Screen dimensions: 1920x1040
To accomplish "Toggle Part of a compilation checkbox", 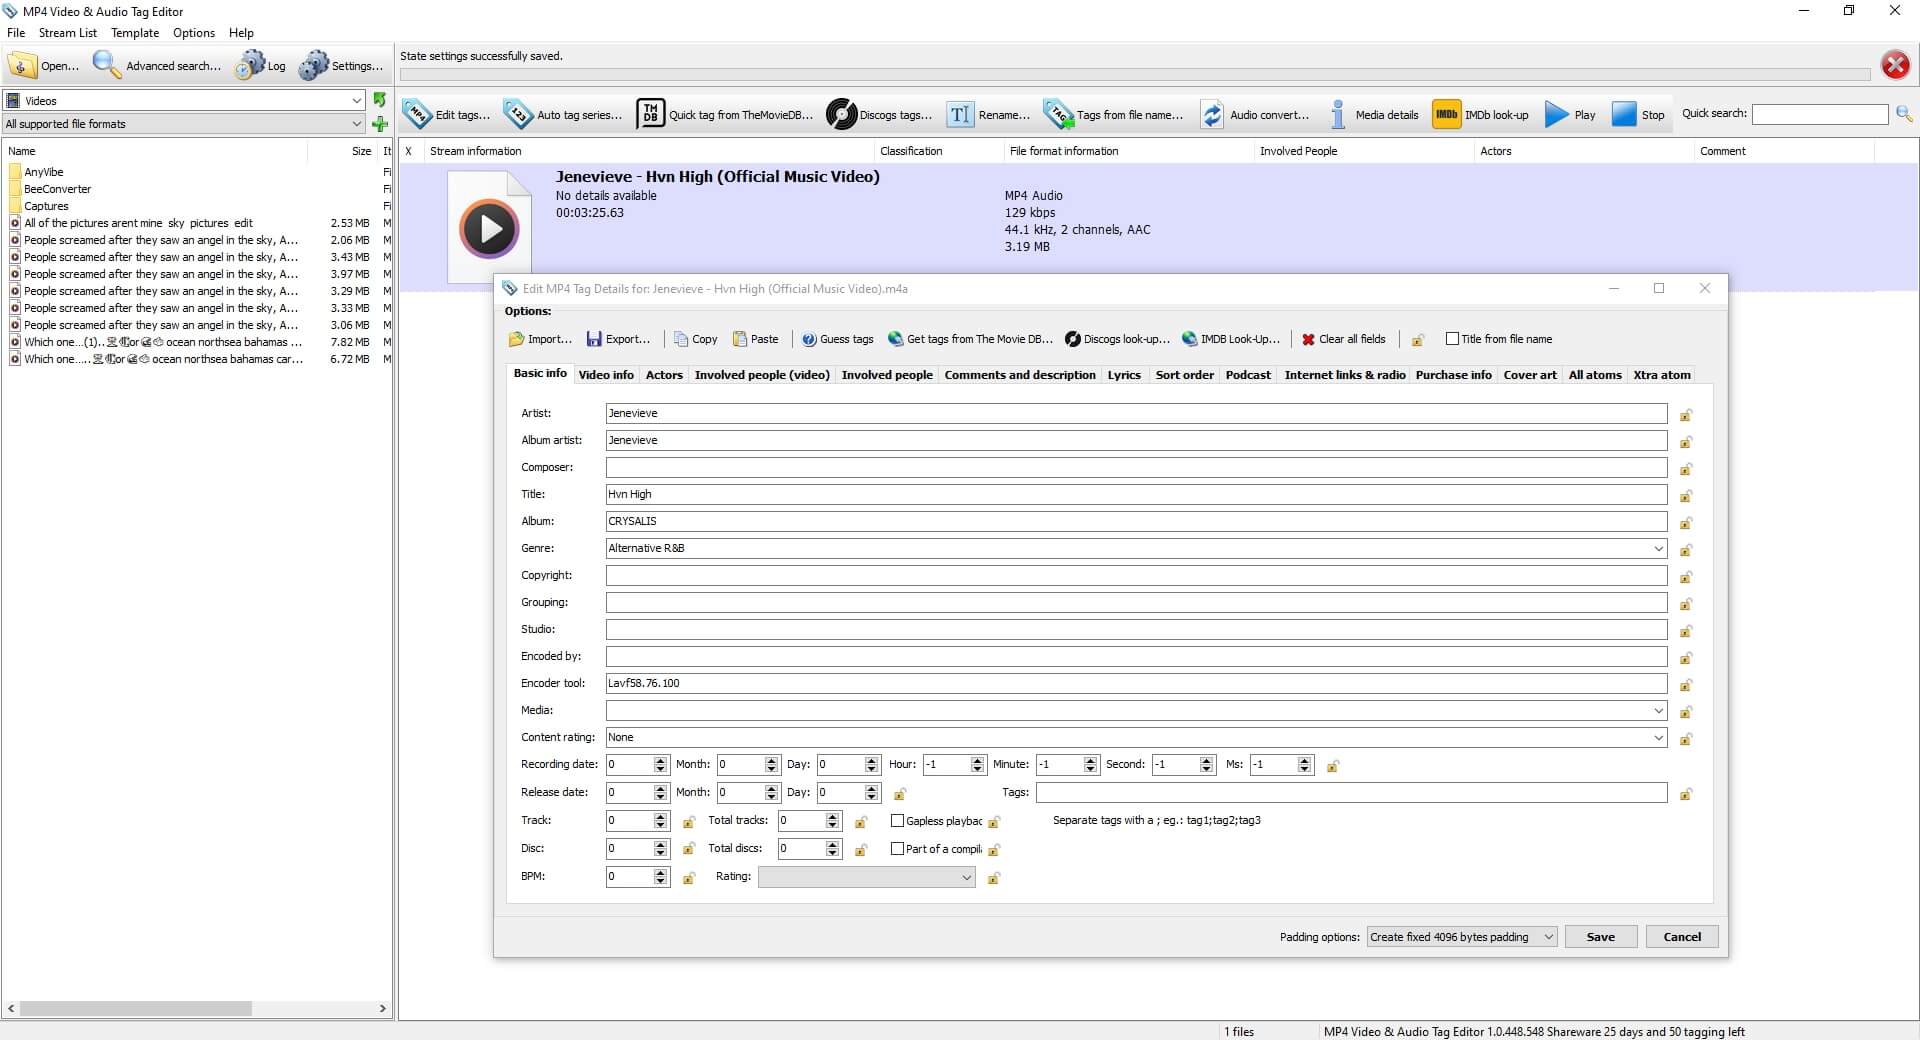I will pyautogui.click(x=897, y=849).
